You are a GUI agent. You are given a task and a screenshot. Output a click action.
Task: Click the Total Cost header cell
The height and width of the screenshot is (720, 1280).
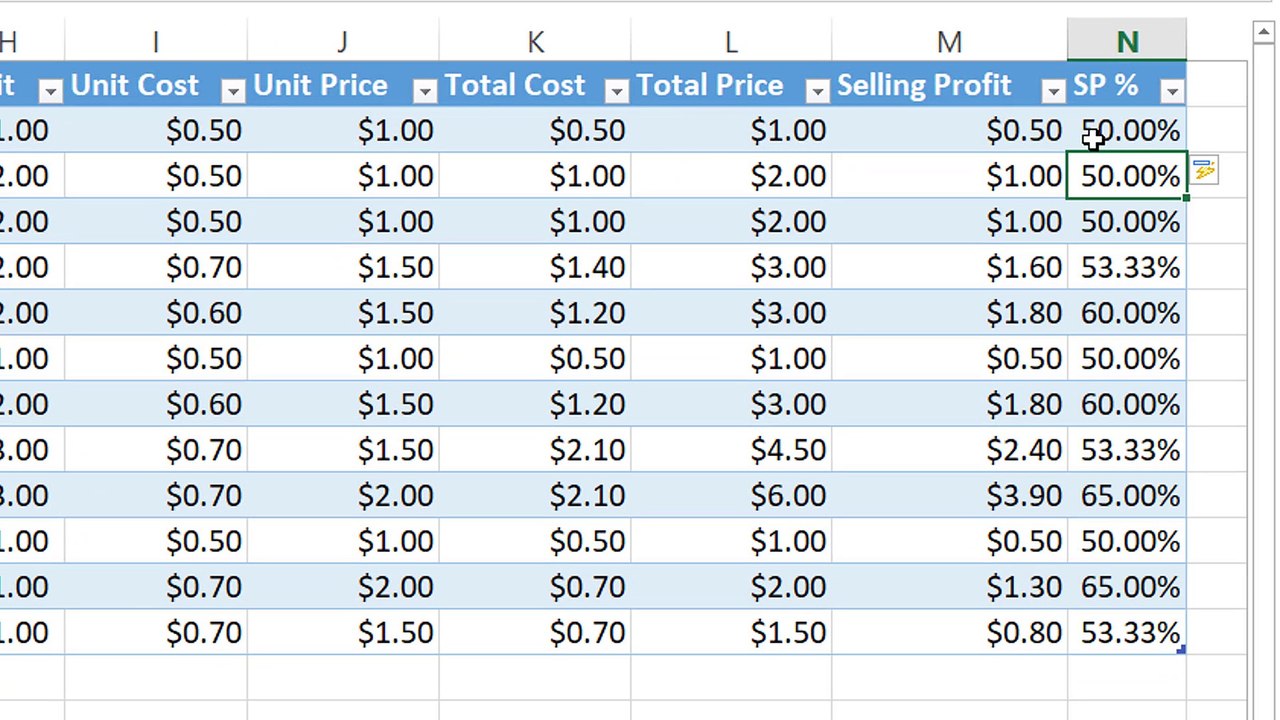tap(535, 85)
